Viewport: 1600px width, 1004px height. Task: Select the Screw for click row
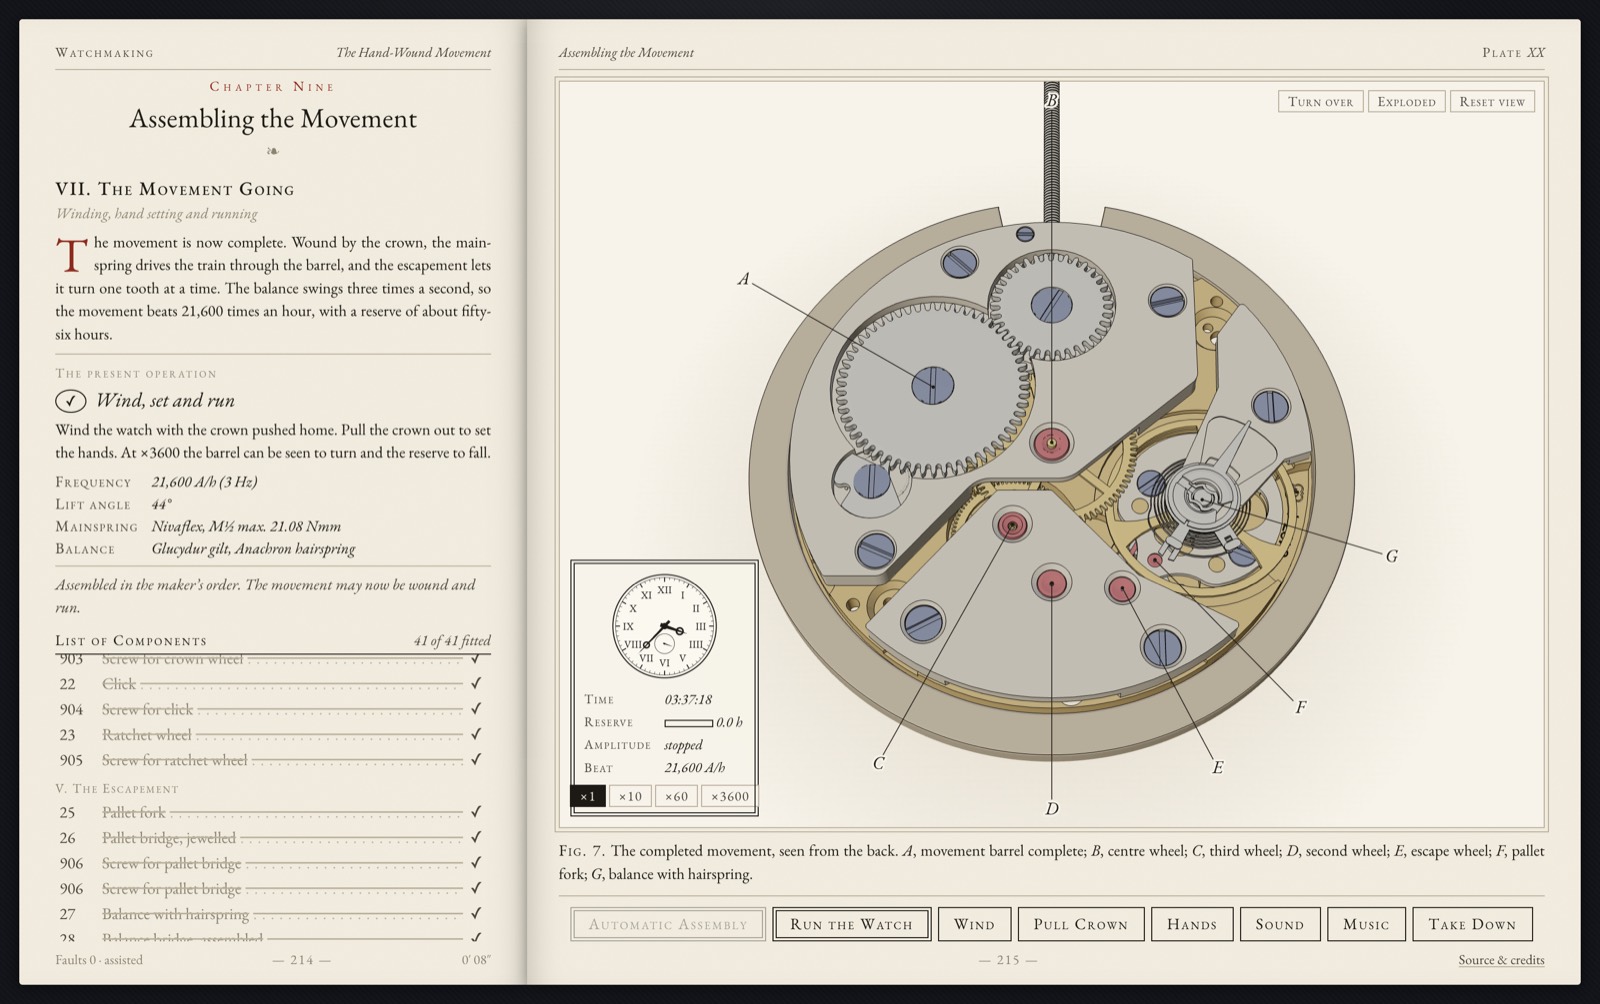(x=273, y=709)
